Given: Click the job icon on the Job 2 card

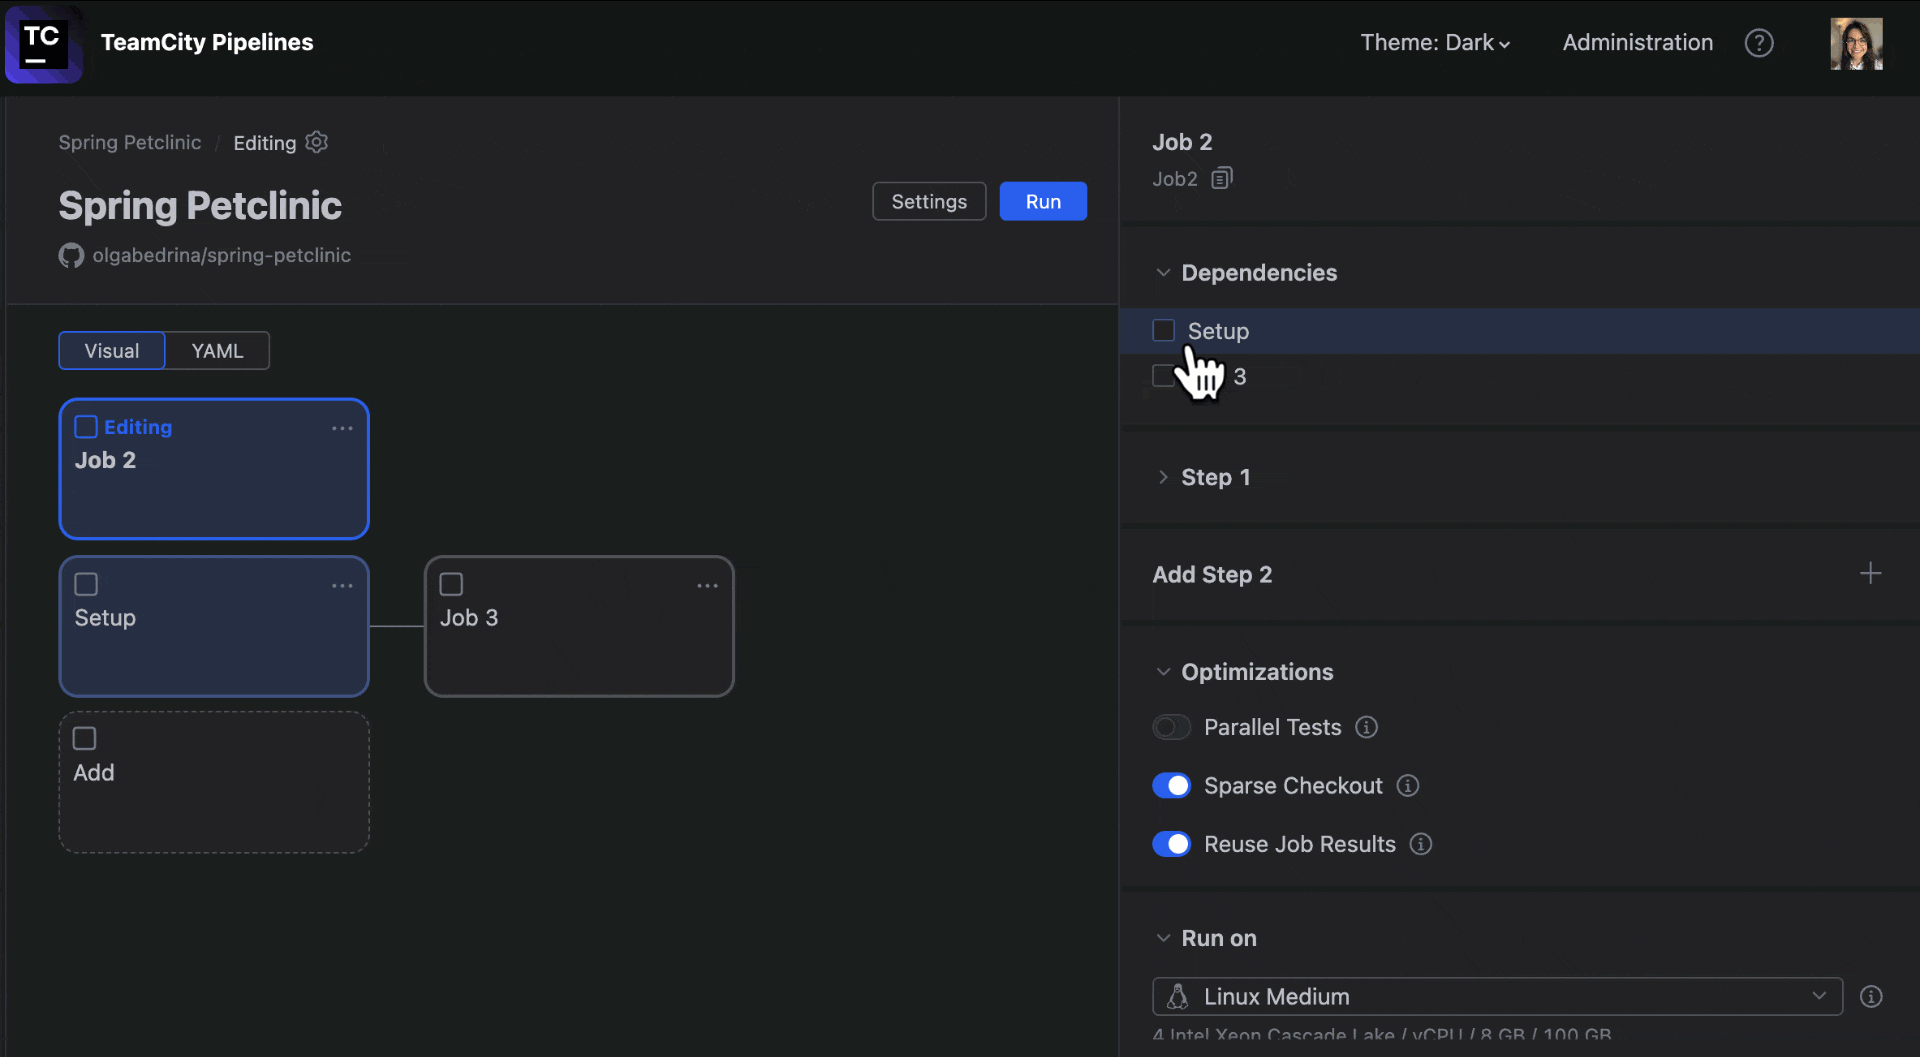Looking at the screenshot, I should [x=86, y=427].
